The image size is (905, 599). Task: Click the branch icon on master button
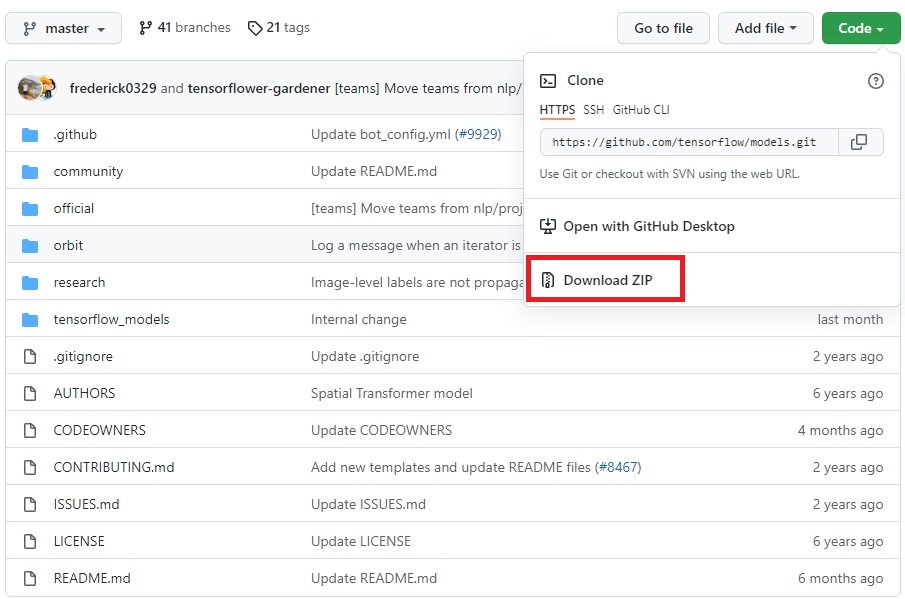tap(29, 28)
